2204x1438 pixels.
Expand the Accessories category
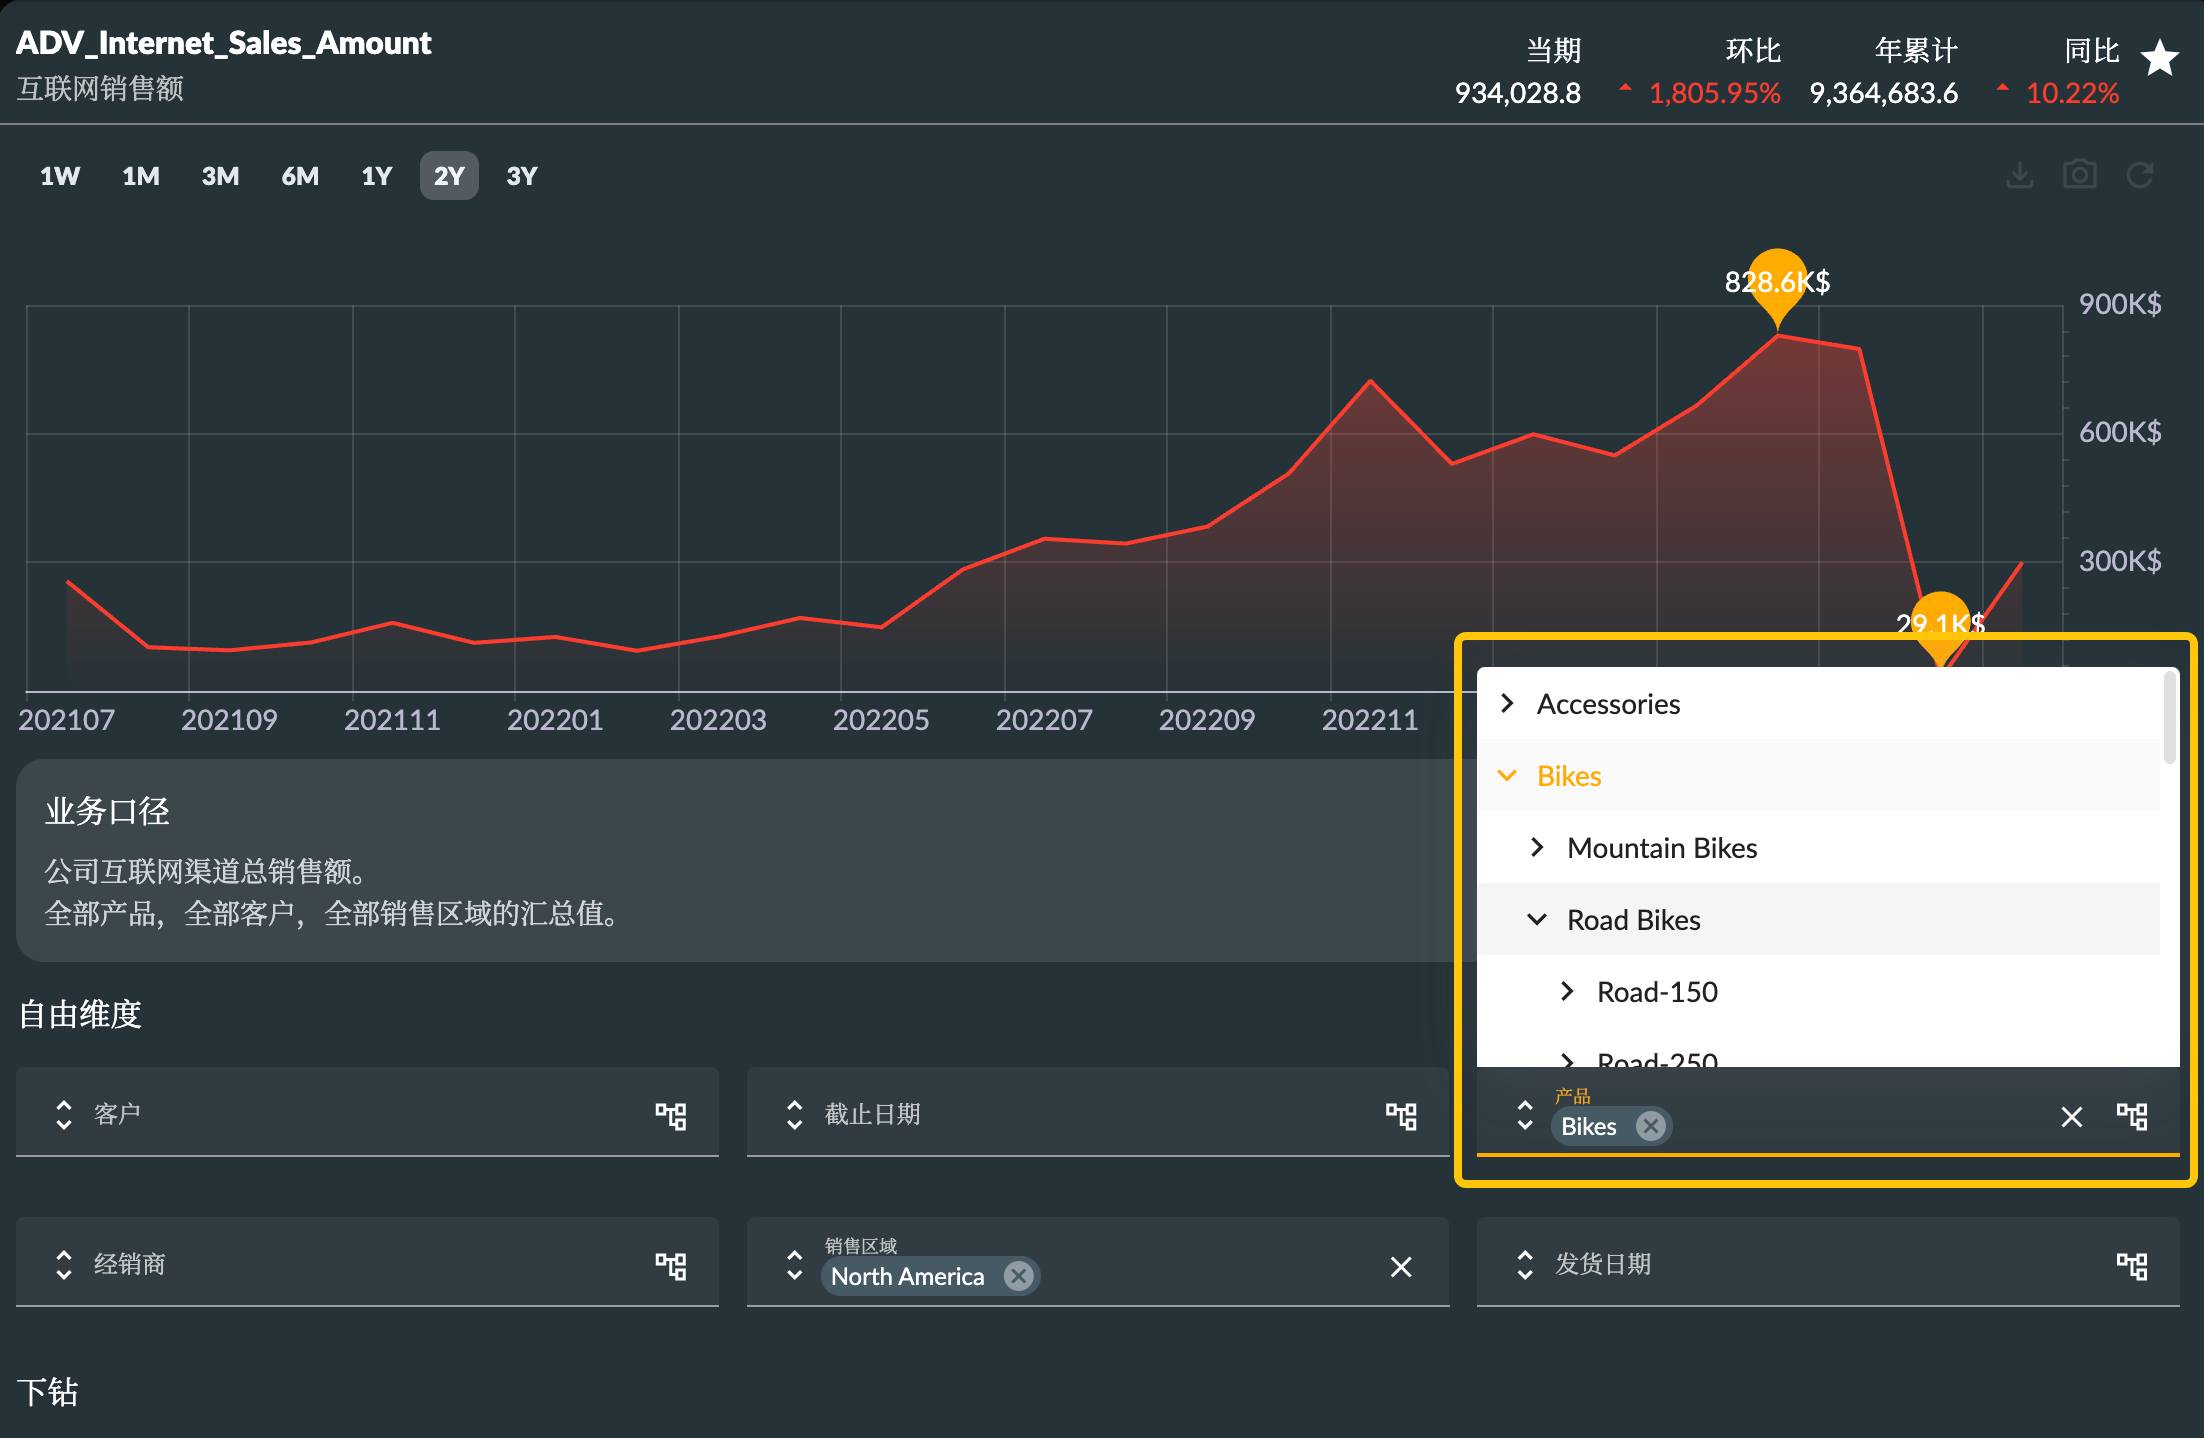click(x=1508, y=704)
